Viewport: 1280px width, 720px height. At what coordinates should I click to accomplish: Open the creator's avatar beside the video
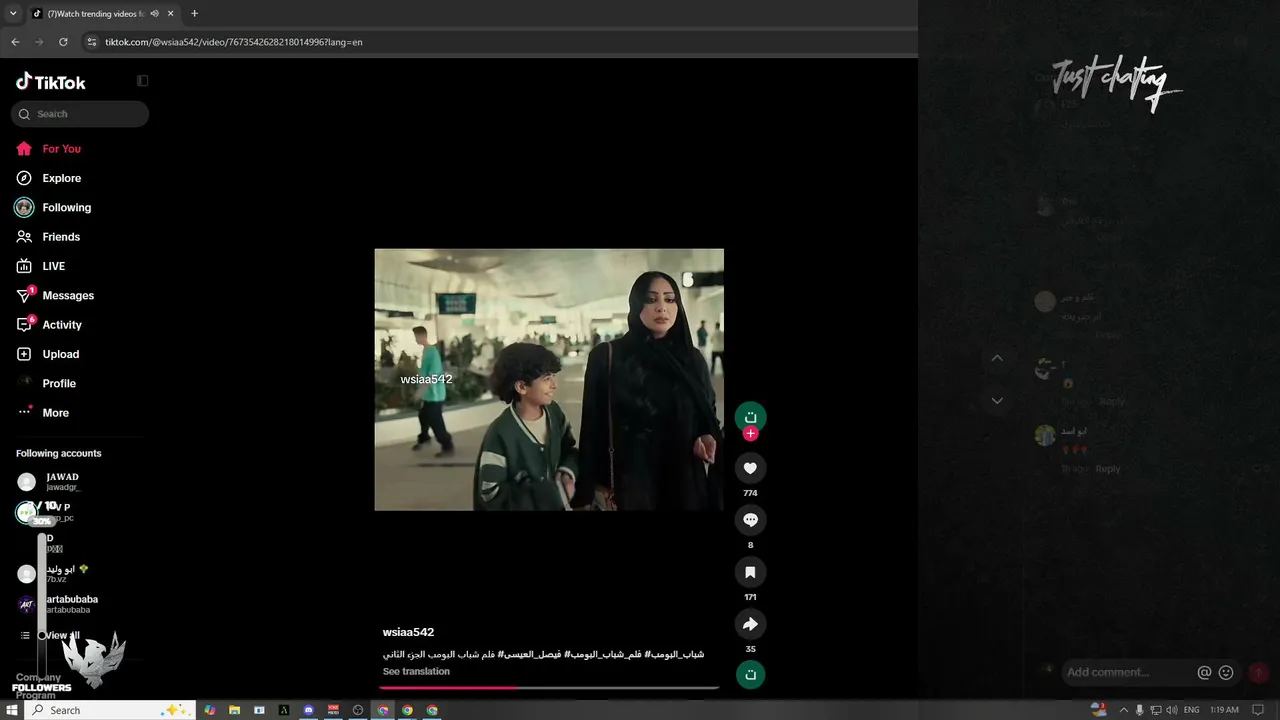pyautogui.click(x=750, y=415)
